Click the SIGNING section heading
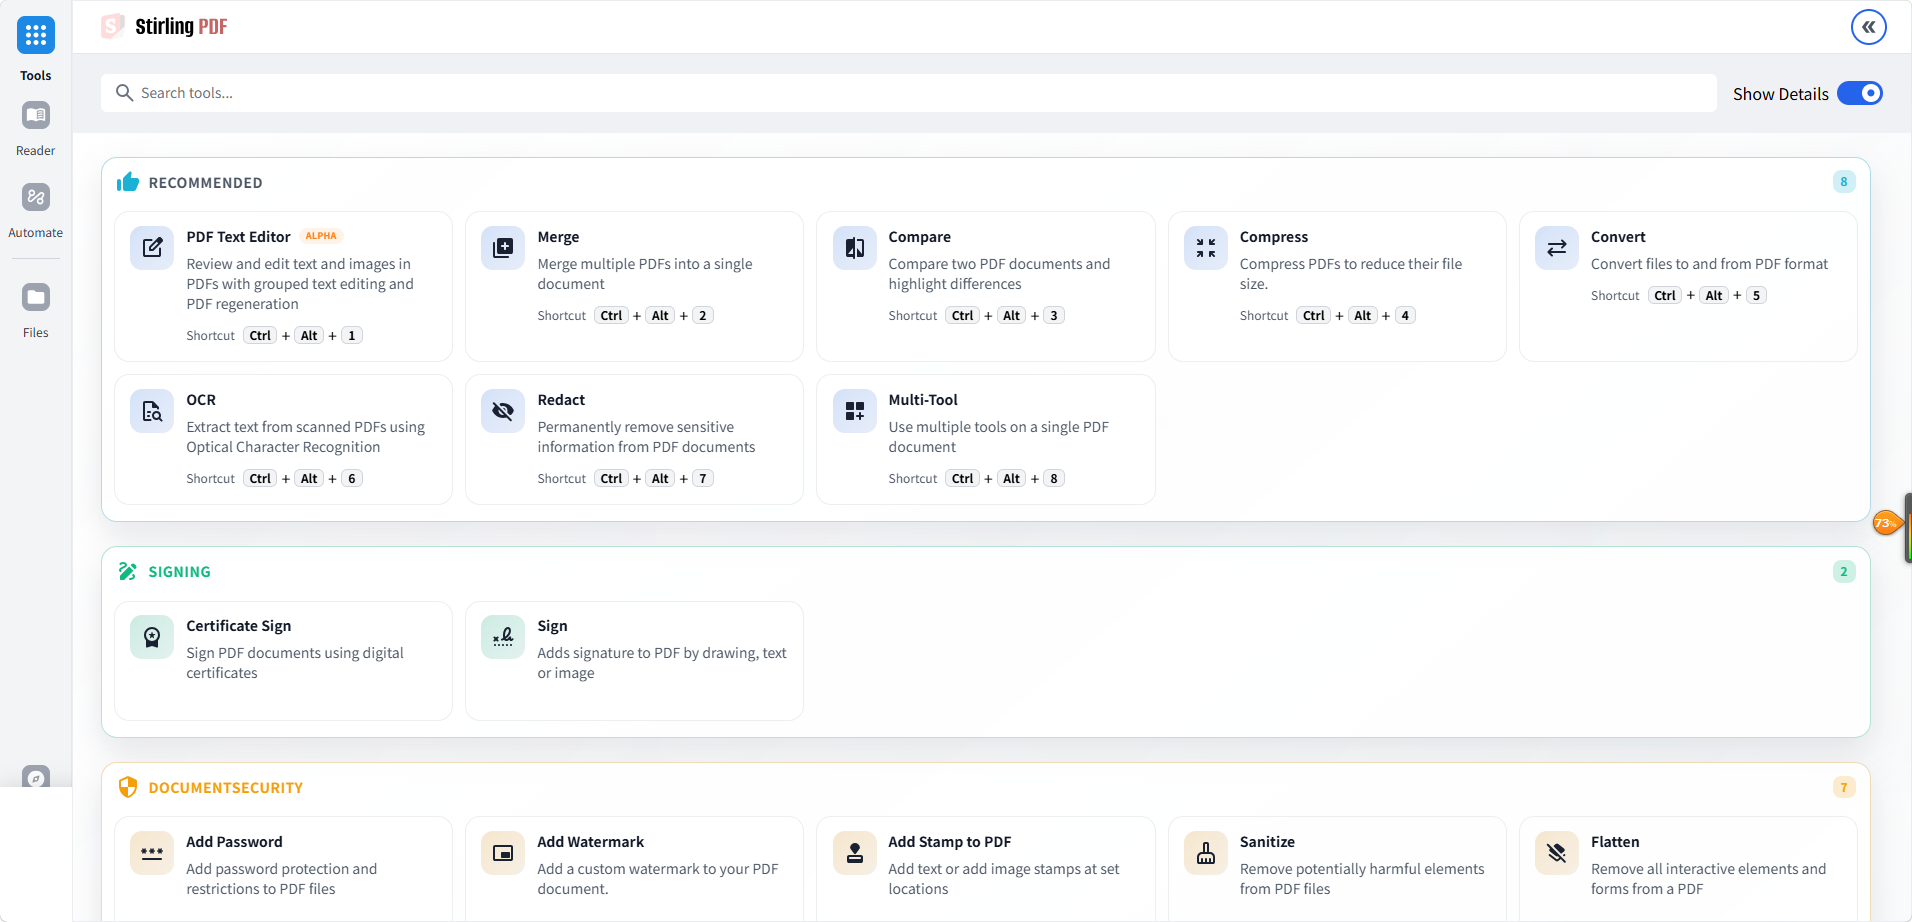 pos(180,572)
